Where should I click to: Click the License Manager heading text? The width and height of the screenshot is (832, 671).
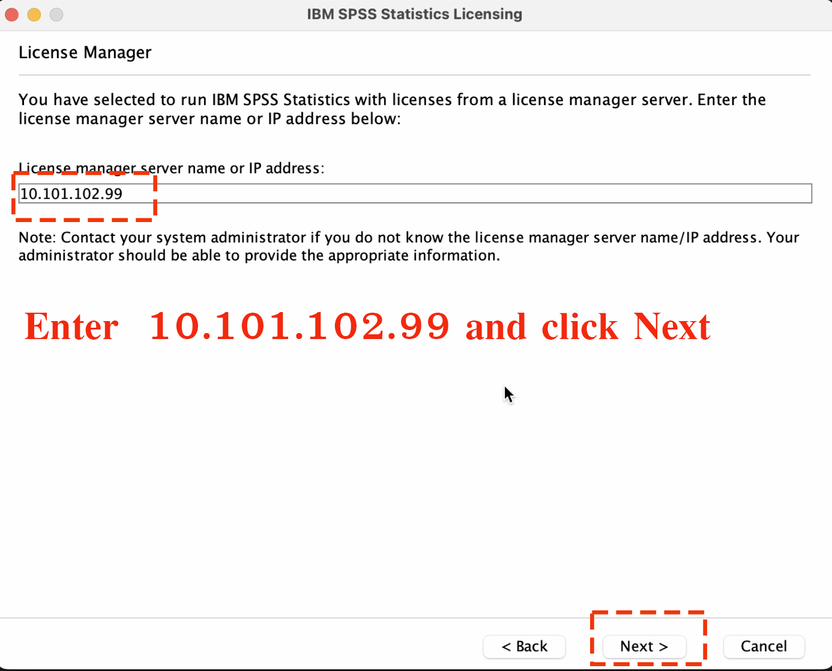click(85, 53)
